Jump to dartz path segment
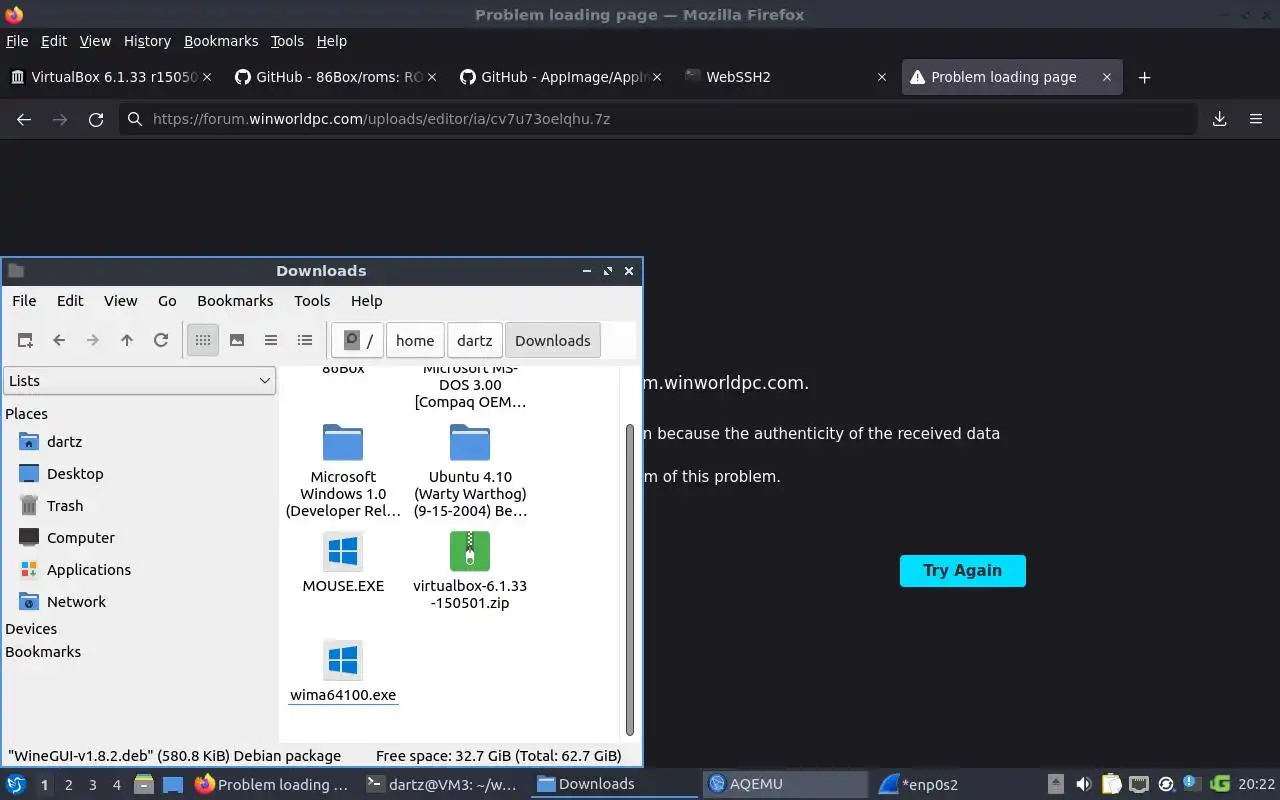1280x800 pixels. tap(475, 340)
